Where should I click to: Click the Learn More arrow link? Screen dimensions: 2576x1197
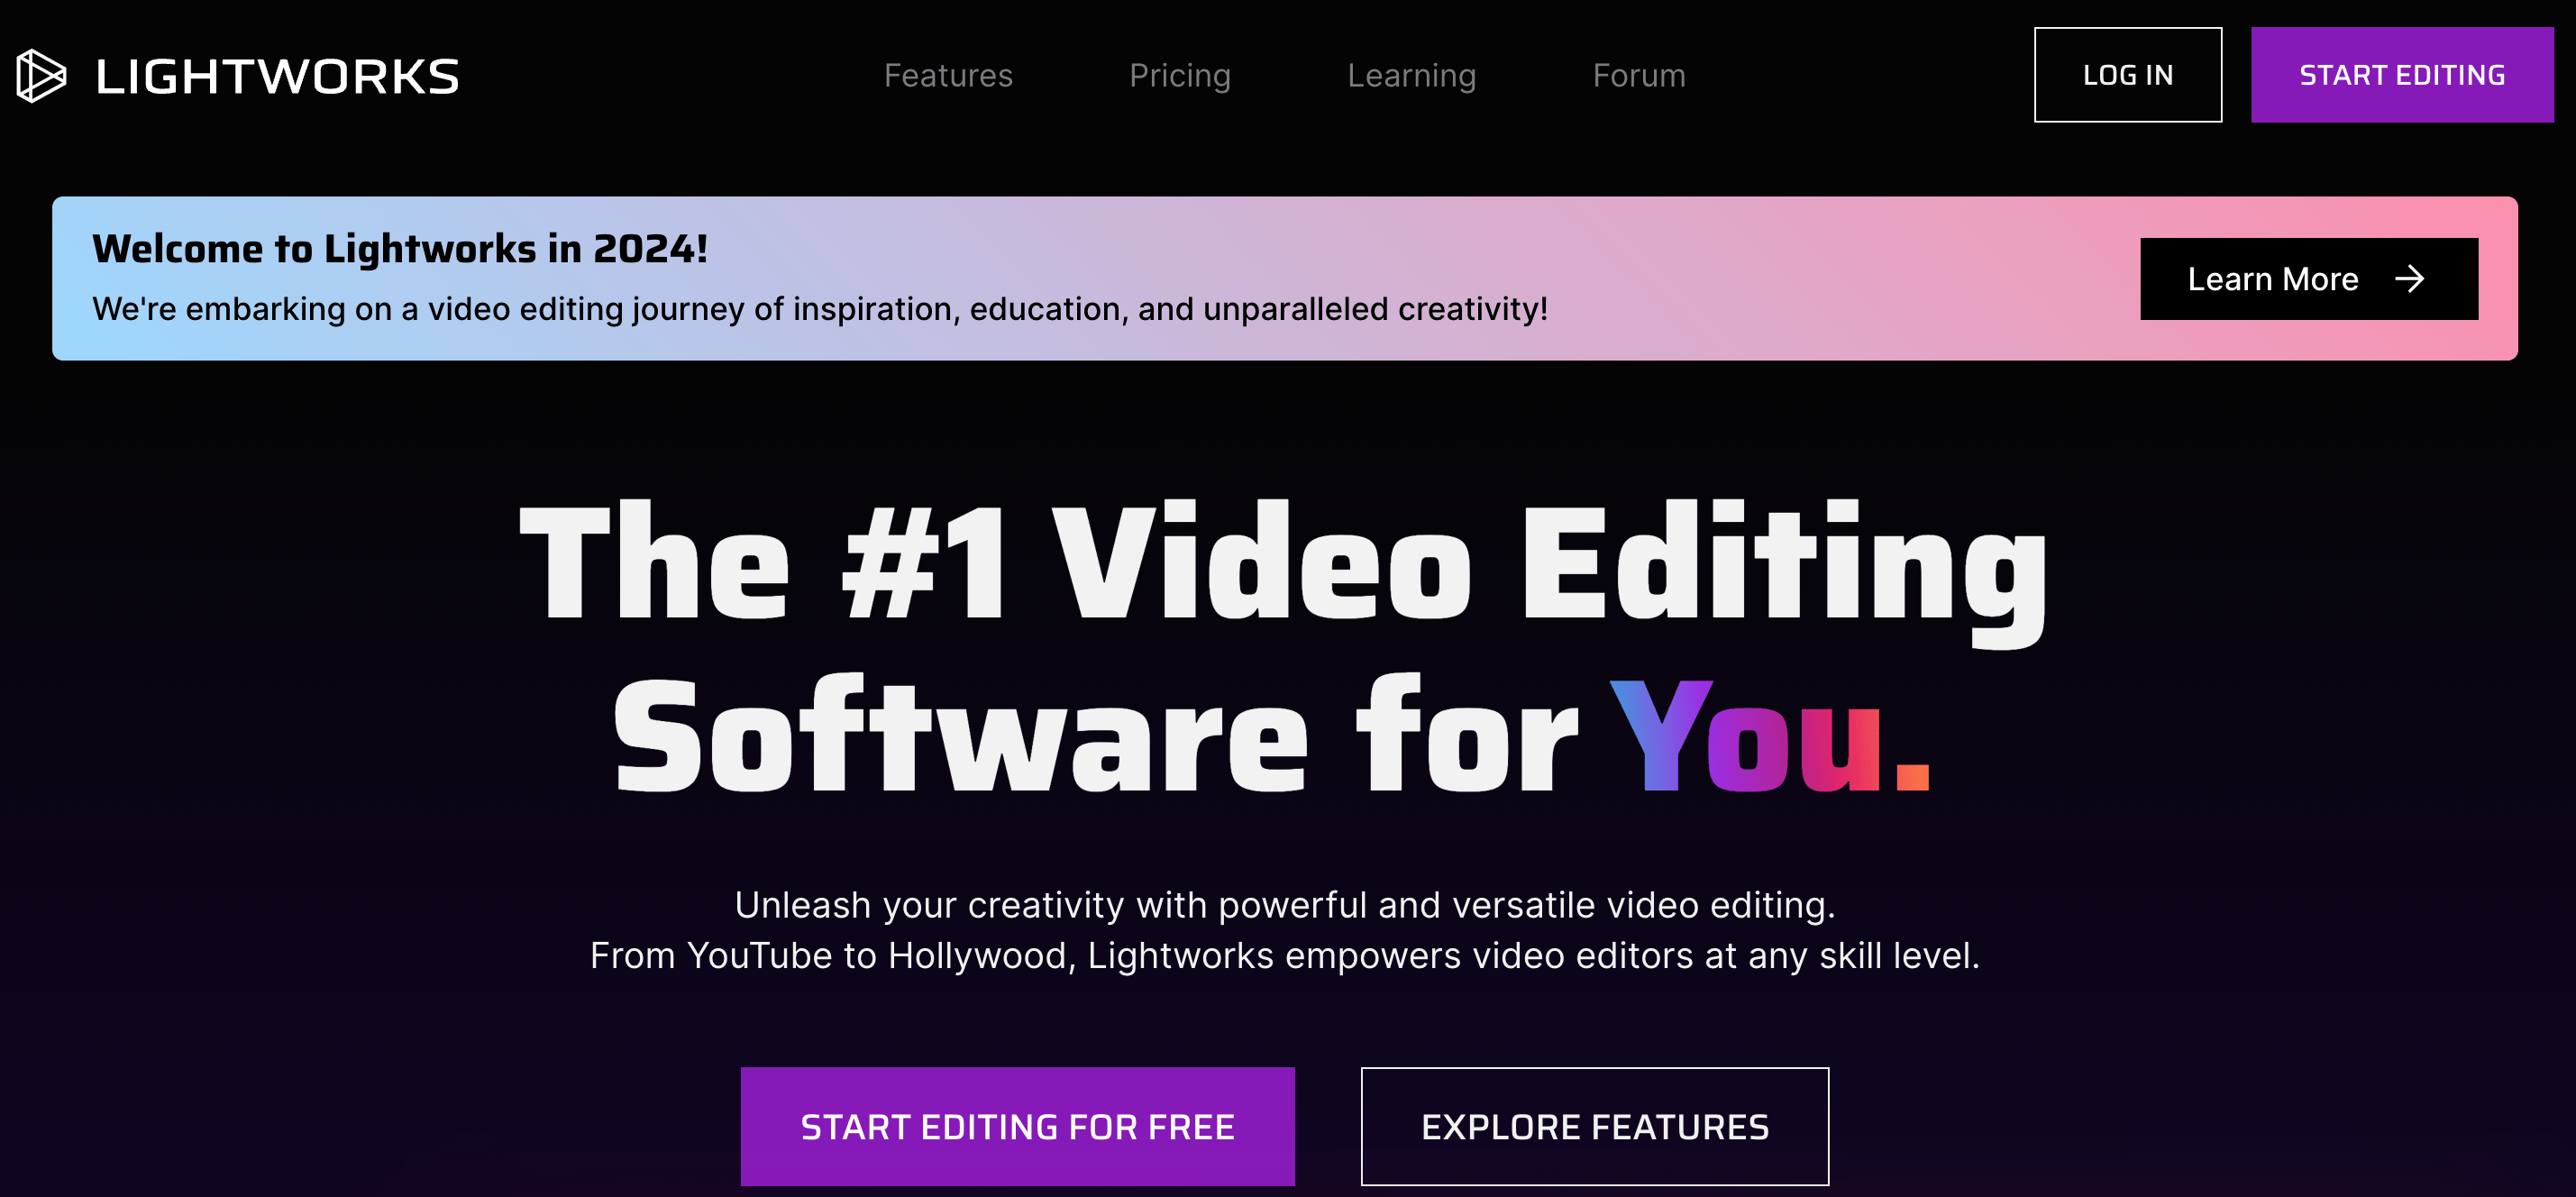pyautogui.click(x=2310, y=279)
